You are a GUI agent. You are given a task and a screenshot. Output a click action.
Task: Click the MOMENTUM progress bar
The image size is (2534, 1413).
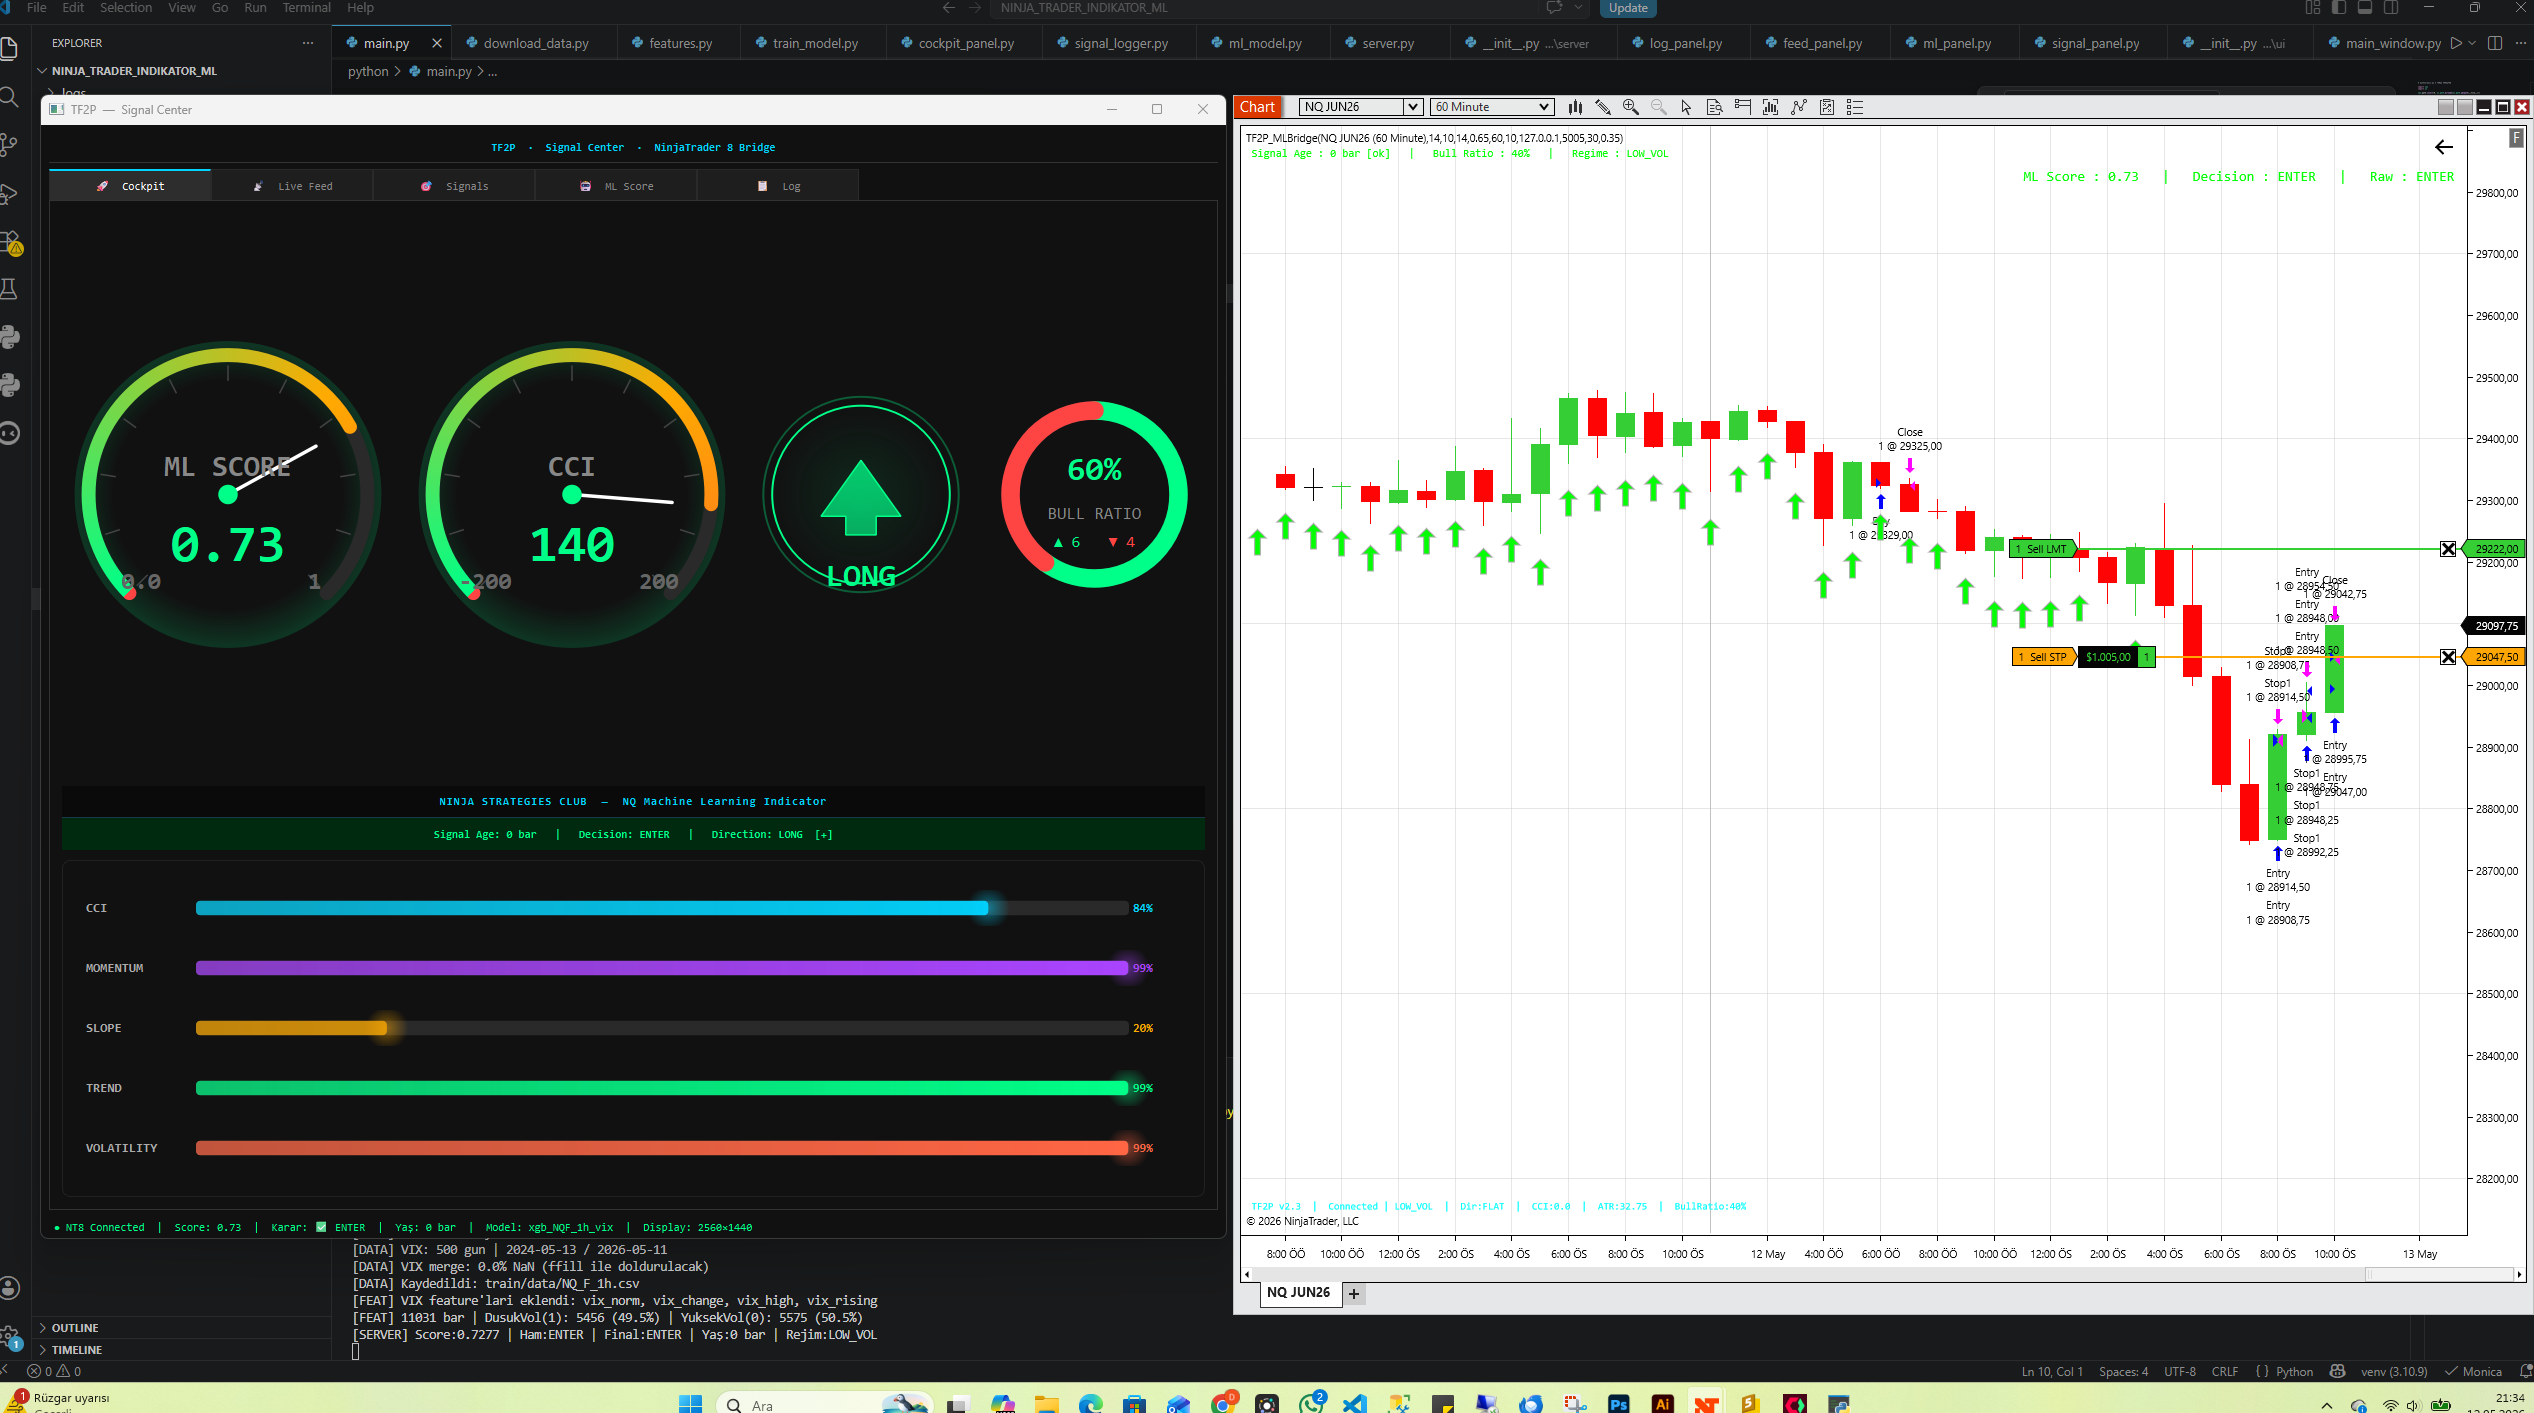(x=662, y=968)
